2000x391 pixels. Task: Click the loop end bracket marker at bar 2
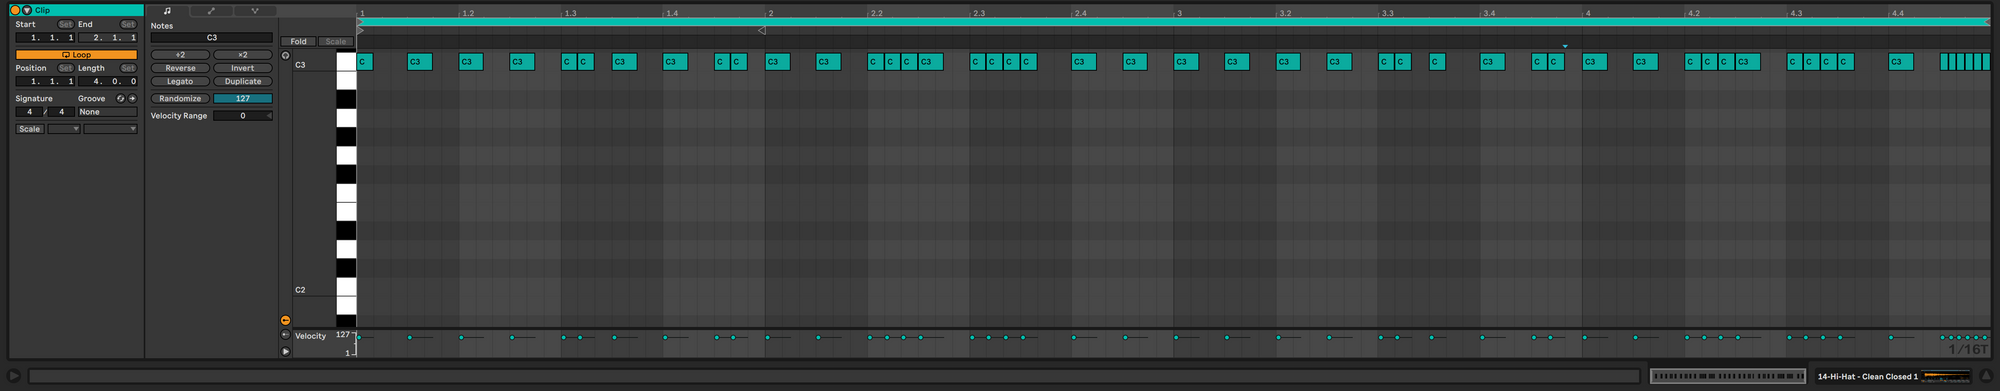click(762, 31)
